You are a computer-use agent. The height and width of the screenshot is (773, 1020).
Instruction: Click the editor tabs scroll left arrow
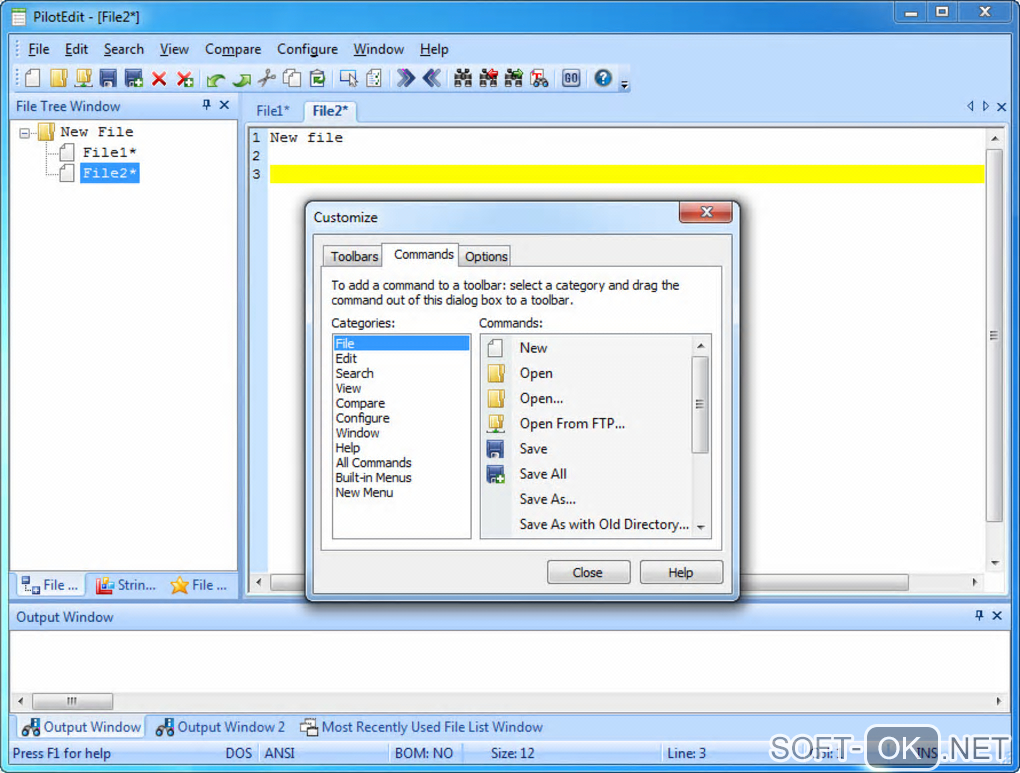pyautogui.click(x=971, y=106)
